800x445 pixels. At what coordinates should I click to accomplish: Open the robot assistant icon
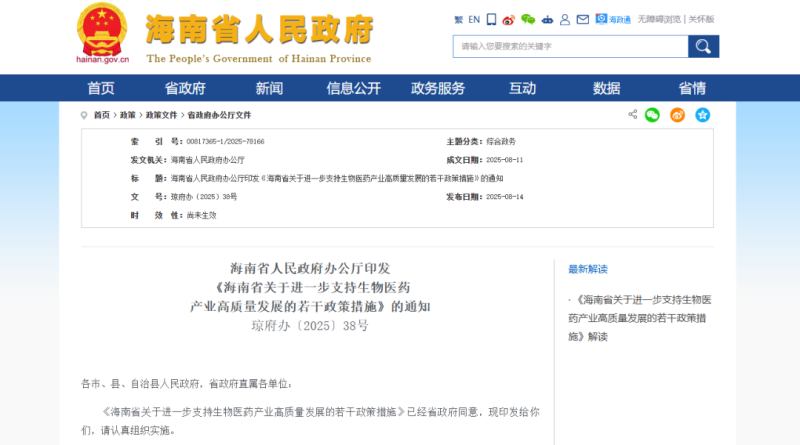[x=547, y=19]
